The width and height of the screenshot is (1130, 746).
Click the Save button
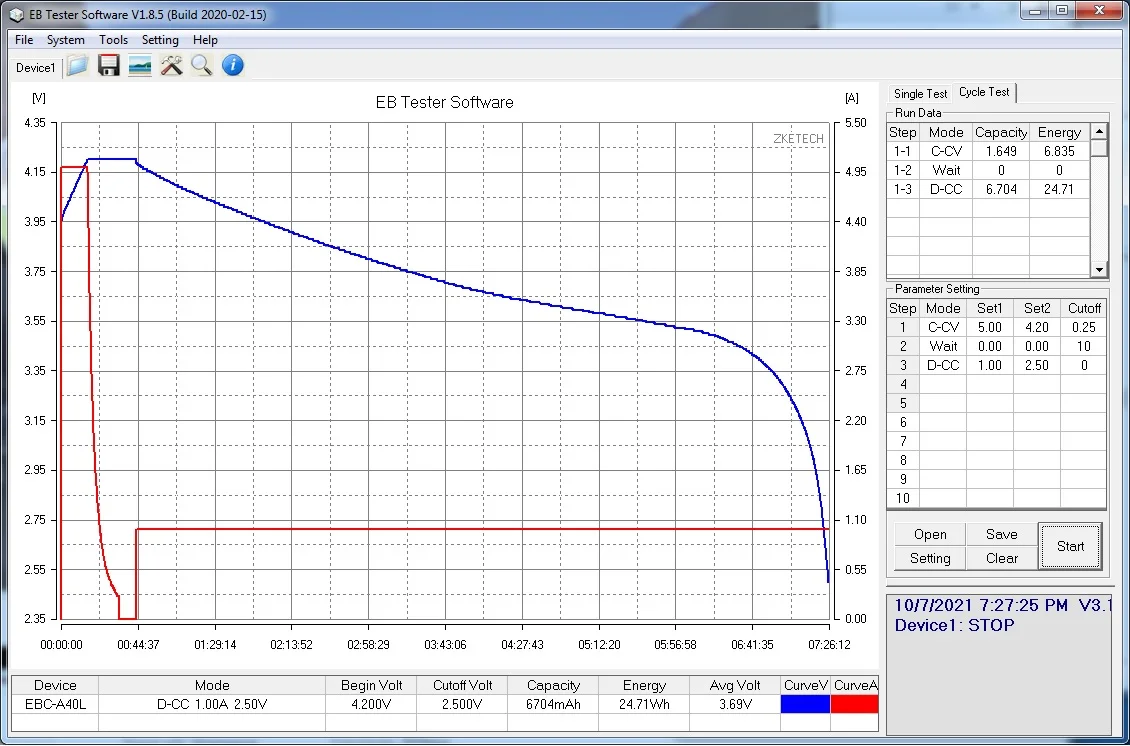[x=1002, y=535]
